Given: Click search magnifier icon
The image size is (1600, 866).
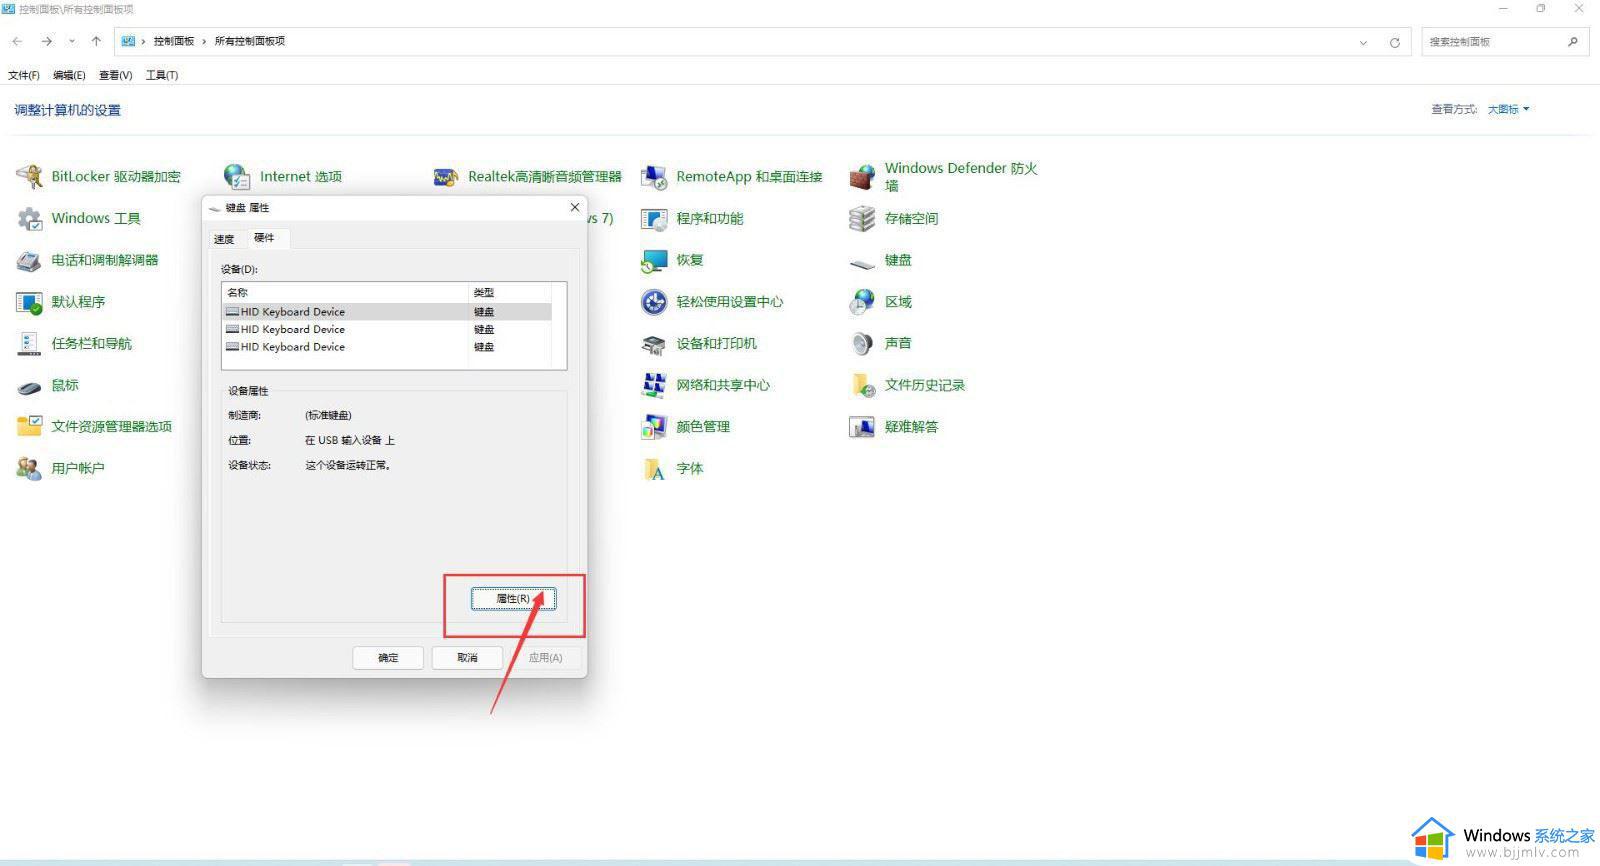Looking at the screenshot, I should [x=1572, y=42].
